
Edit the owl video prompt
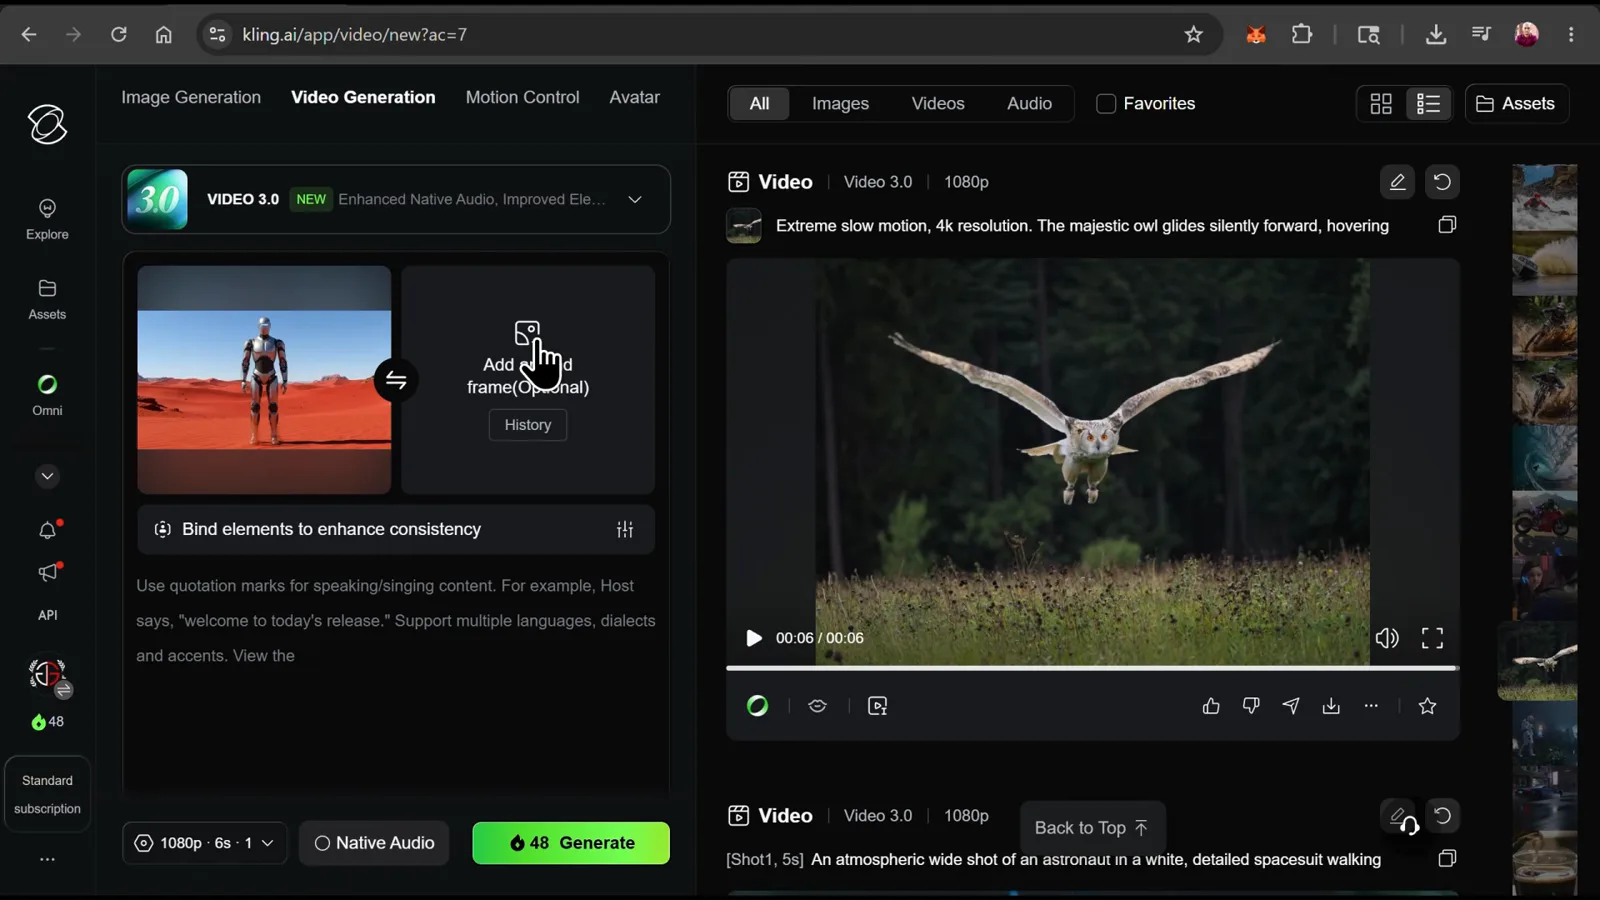click(1397, 182)
